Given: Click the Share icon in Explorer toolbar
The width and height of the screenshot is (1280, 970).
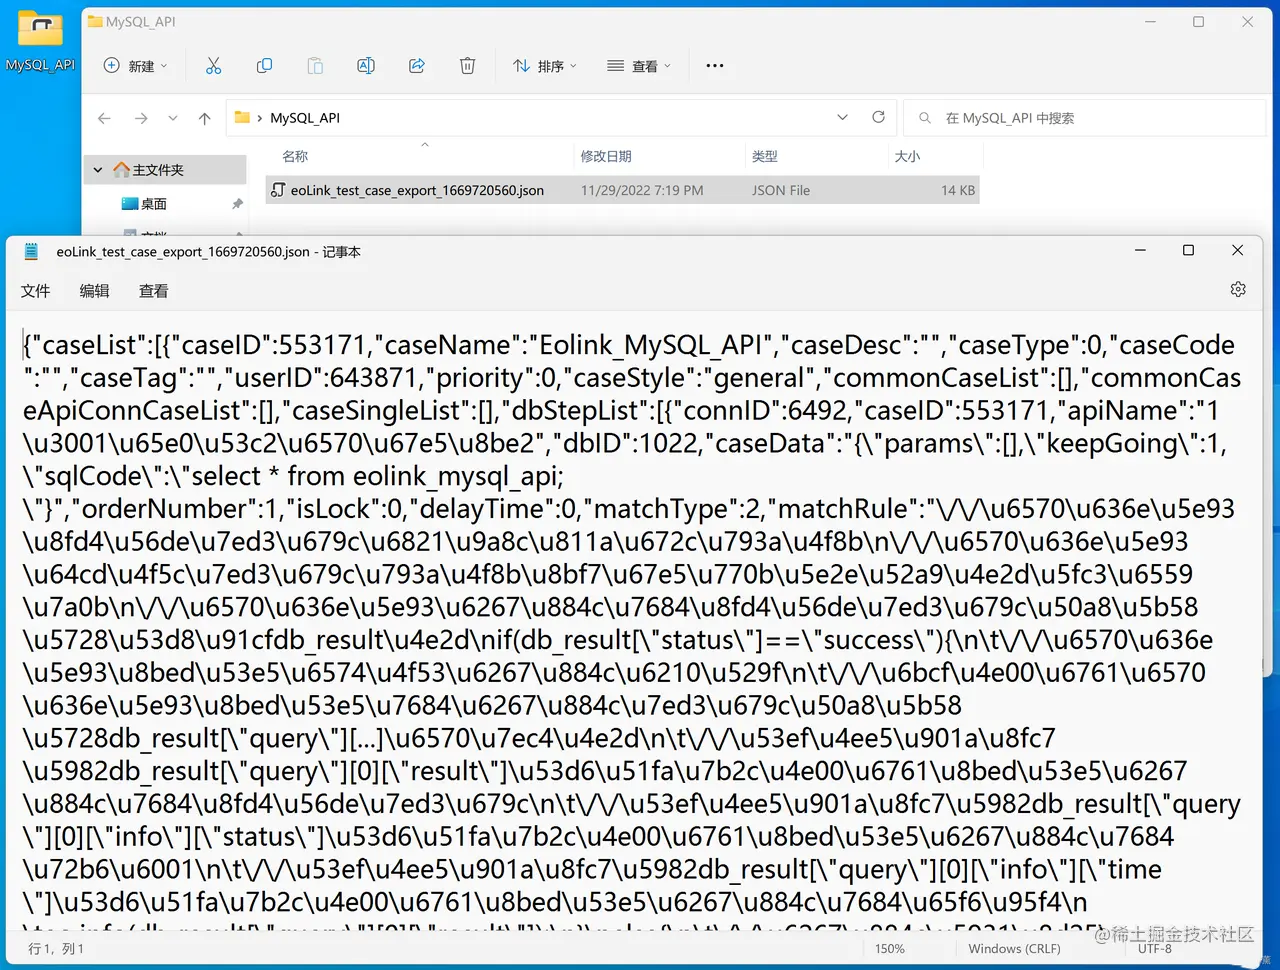Looking at the screenshot, I should tap(417, 66).
